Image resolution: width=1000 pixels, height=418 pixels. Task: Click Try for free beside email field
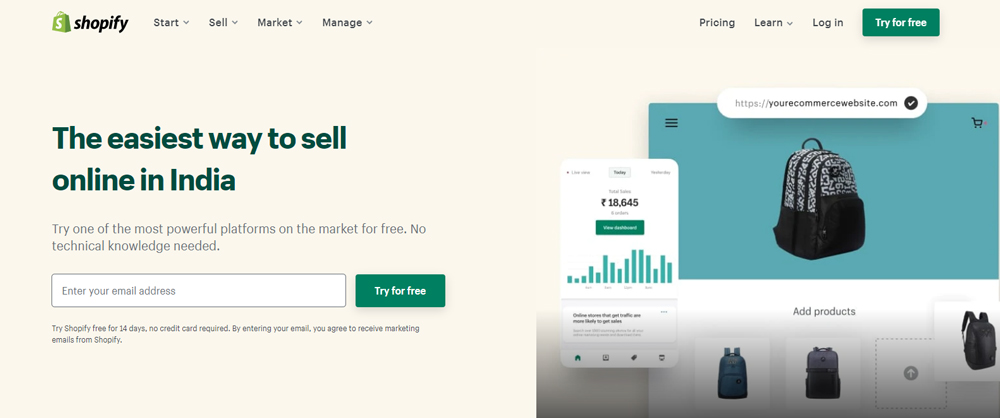tap(400, 291)
